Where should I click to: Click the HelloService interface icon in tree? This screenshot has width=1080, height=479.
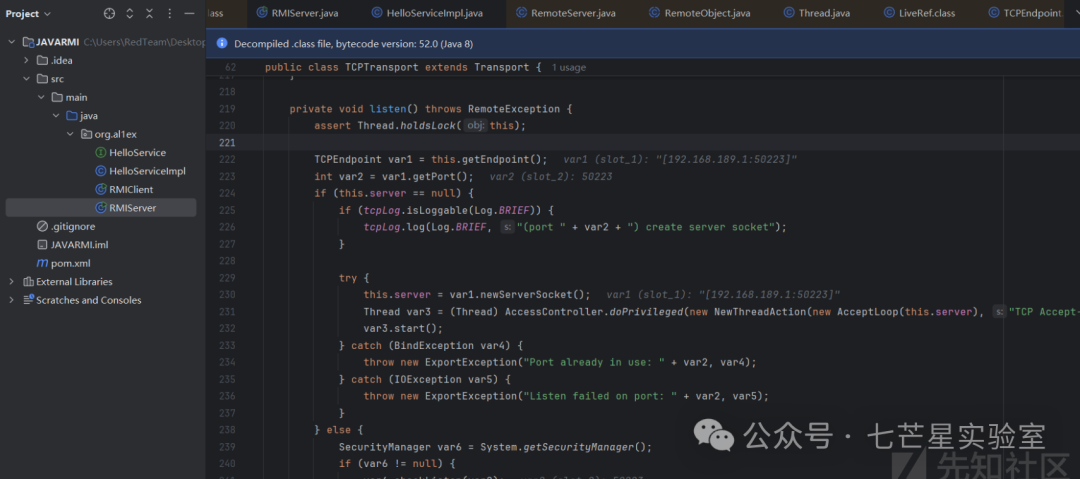point(100,152)
